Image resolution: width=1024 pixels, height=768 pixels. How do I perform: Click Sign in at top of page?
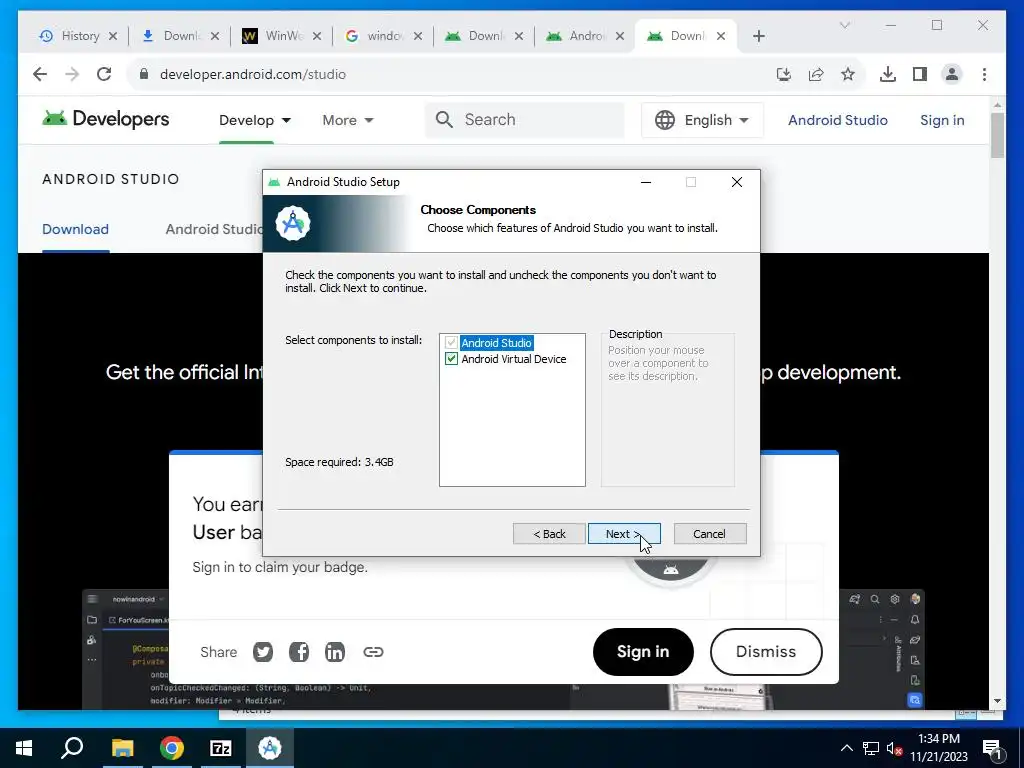[x=942, y=120]
